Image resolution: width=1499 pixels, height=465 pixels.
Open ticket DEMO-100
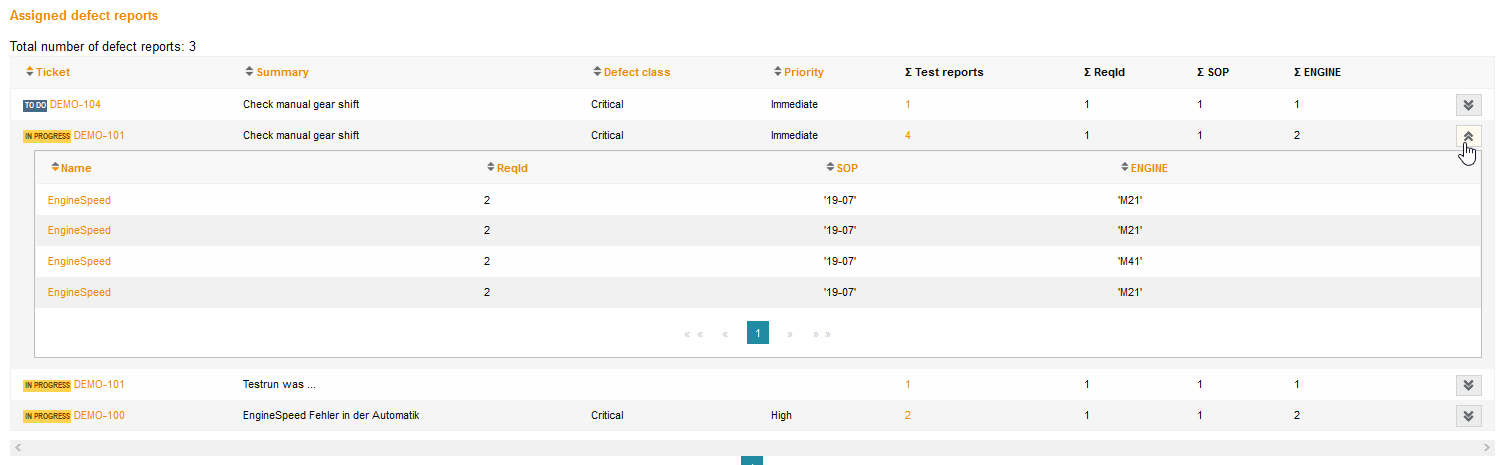(x=99, y=415)
